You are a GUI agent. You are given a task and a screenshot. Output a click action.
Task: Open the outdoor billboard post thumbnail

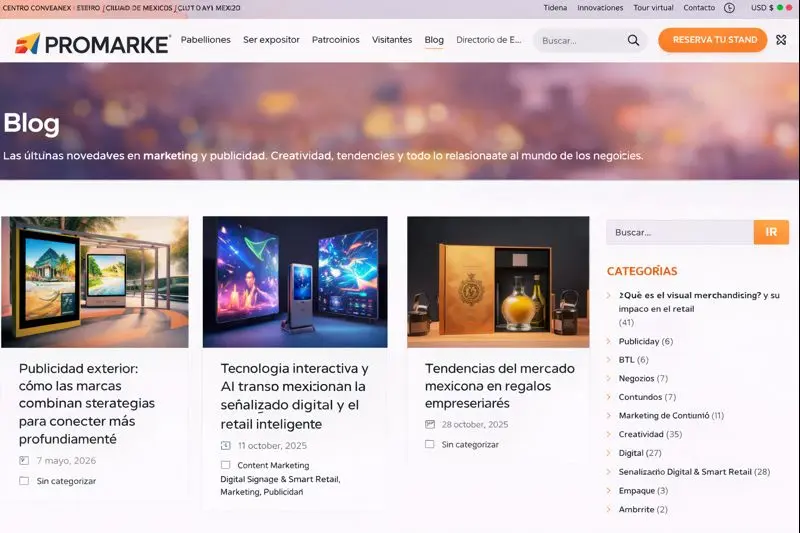tap(95, 282)
